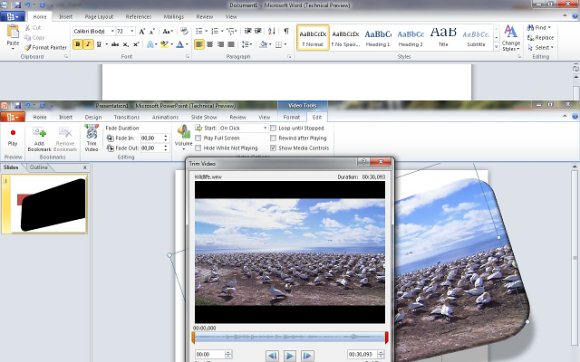The height and width of the screenshot is (362, 580).
Task: Open the Page Layout tab in Word
Action: tap(99, 17)
